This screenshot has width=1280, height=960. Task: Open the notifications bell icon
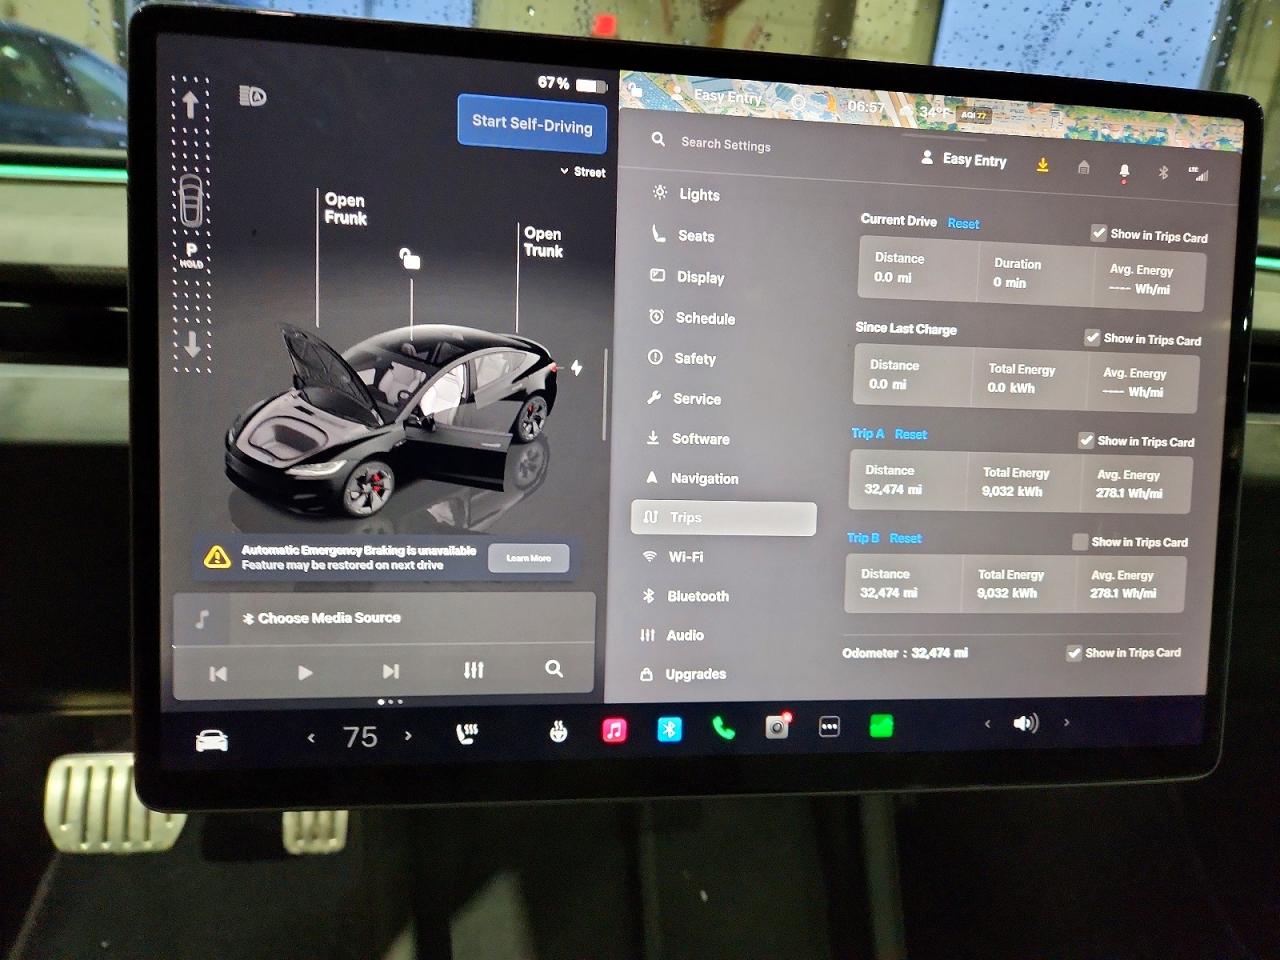point(1124,172)
